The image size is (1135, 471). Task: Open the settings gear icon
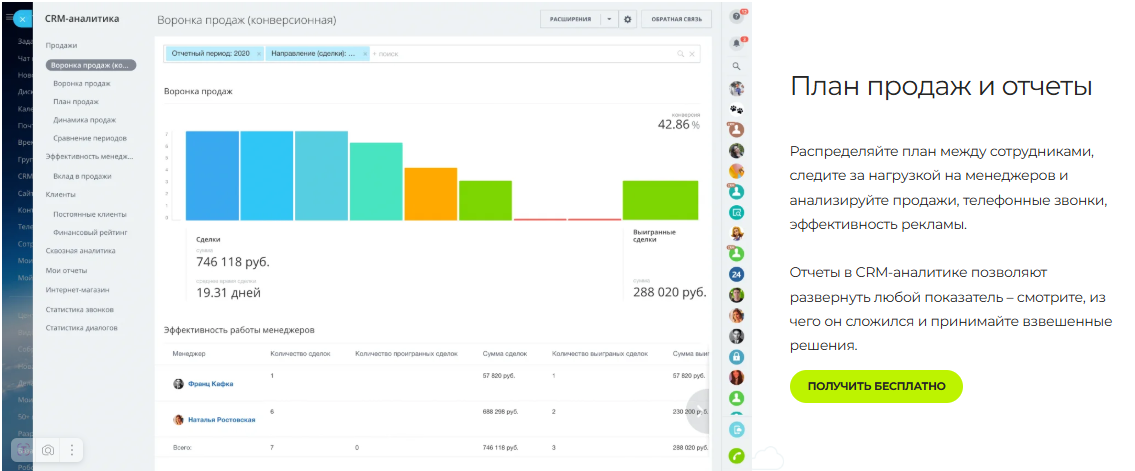(x=628, y=19)
